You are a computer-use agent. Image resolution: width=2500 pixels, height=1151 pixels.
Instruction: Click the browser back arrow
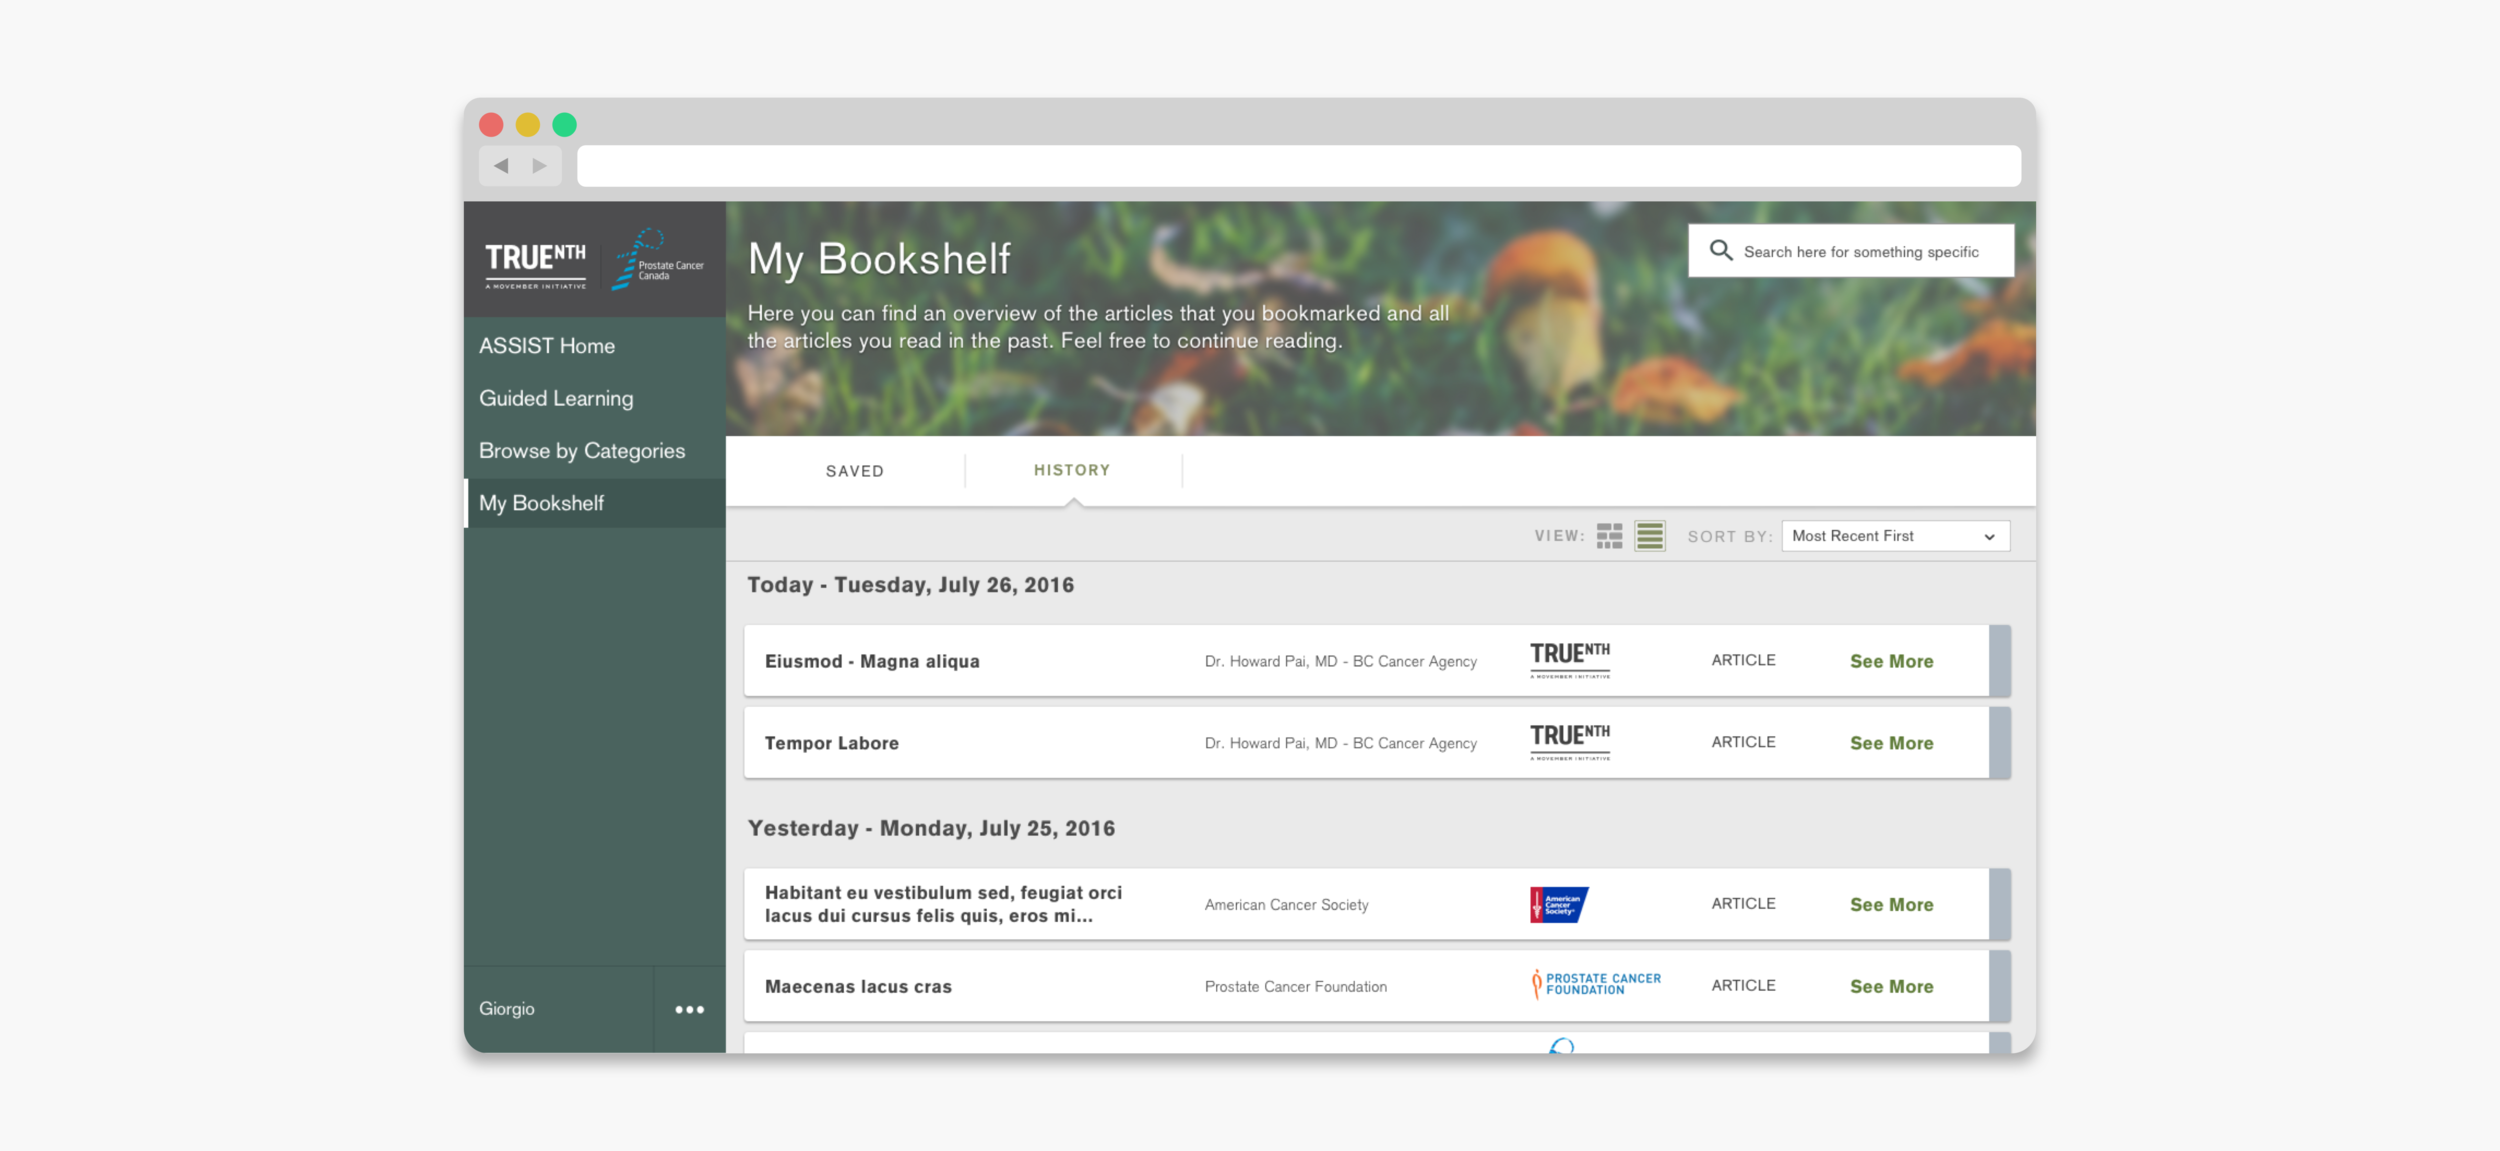[x=502, y=166]
